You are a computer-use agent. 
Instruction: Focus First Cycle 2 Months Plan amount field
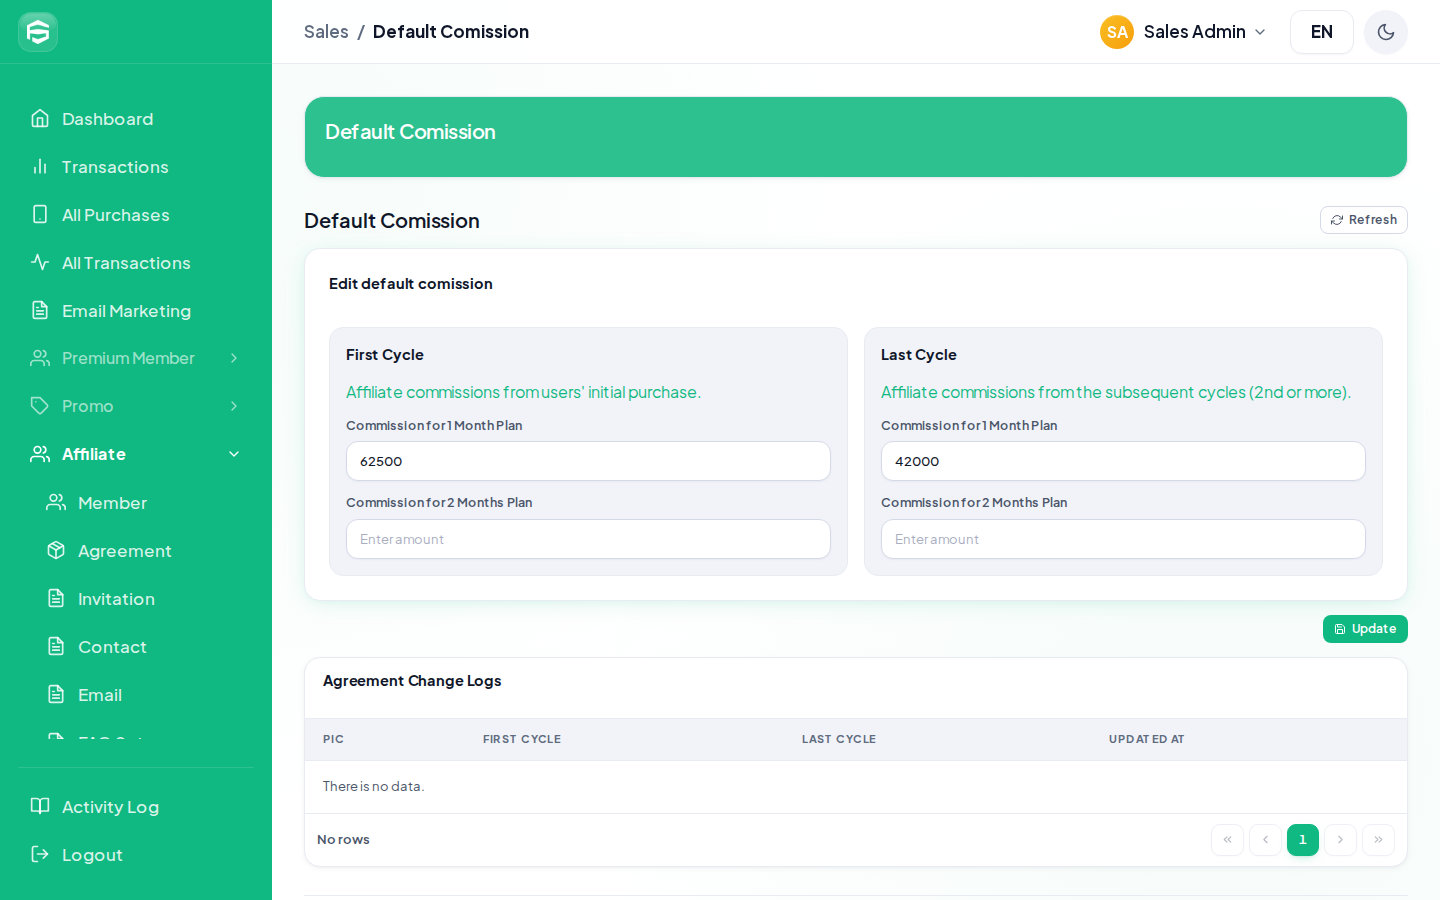pos(588,539)
